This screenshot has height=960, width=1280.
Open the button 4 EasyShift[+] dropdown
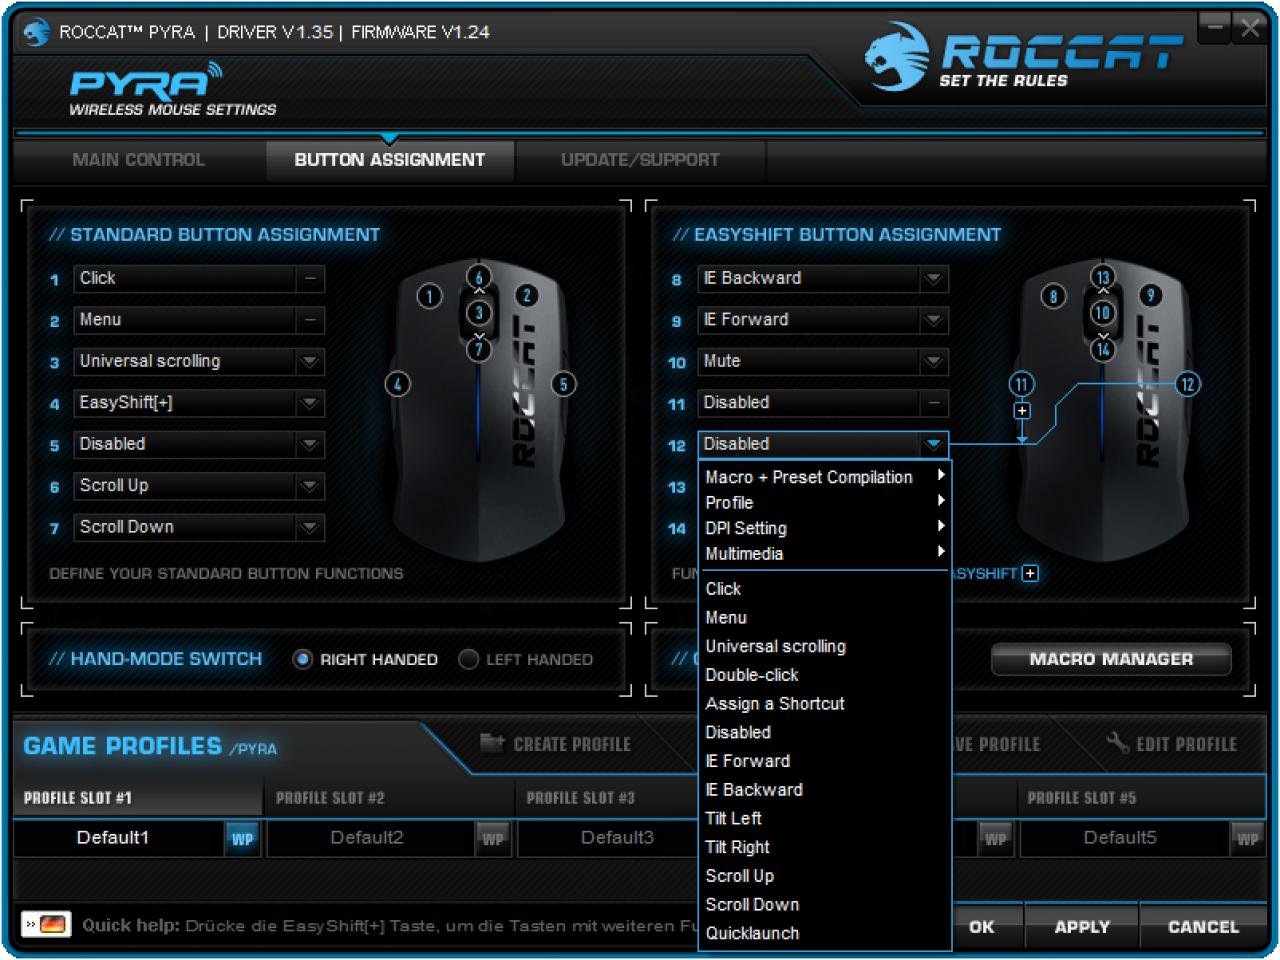[x=310, y=403]
